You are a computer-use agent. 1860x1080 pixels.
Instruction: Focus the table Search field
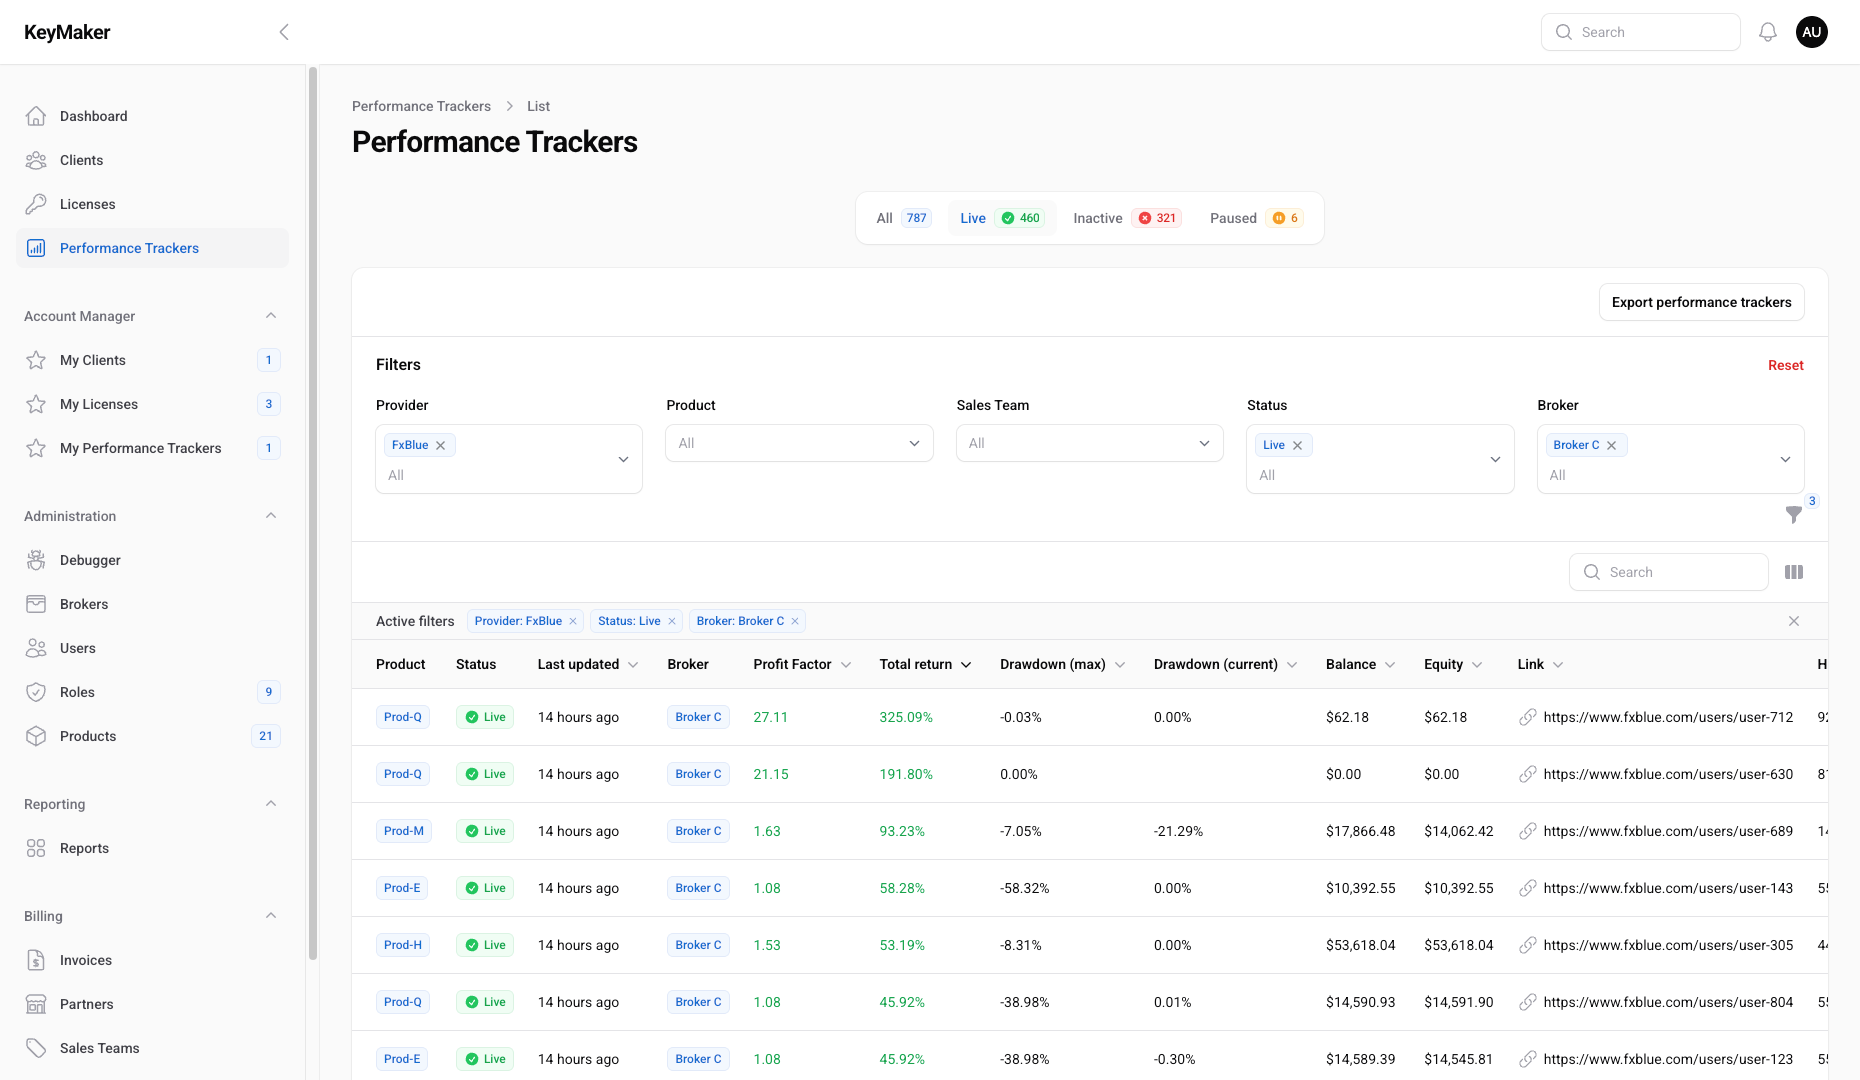point(1668,572)
